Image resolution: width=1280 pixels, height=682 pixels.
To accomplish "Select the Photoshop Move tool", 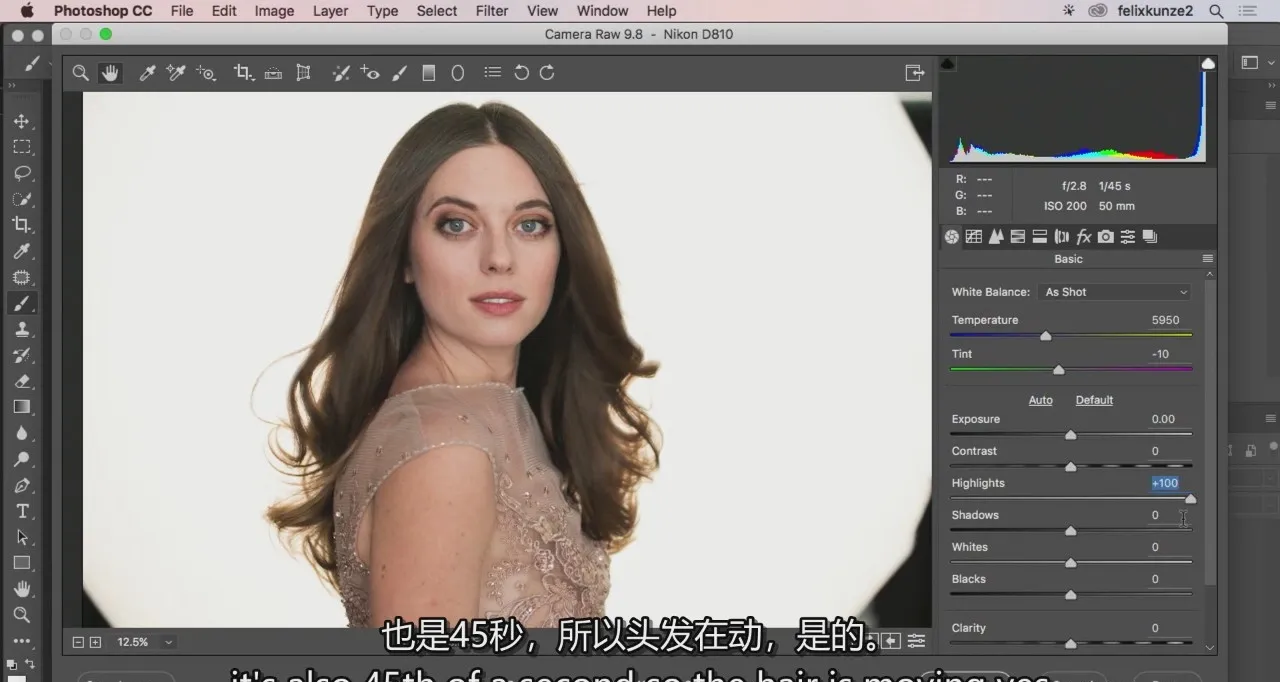I will 21,121.
